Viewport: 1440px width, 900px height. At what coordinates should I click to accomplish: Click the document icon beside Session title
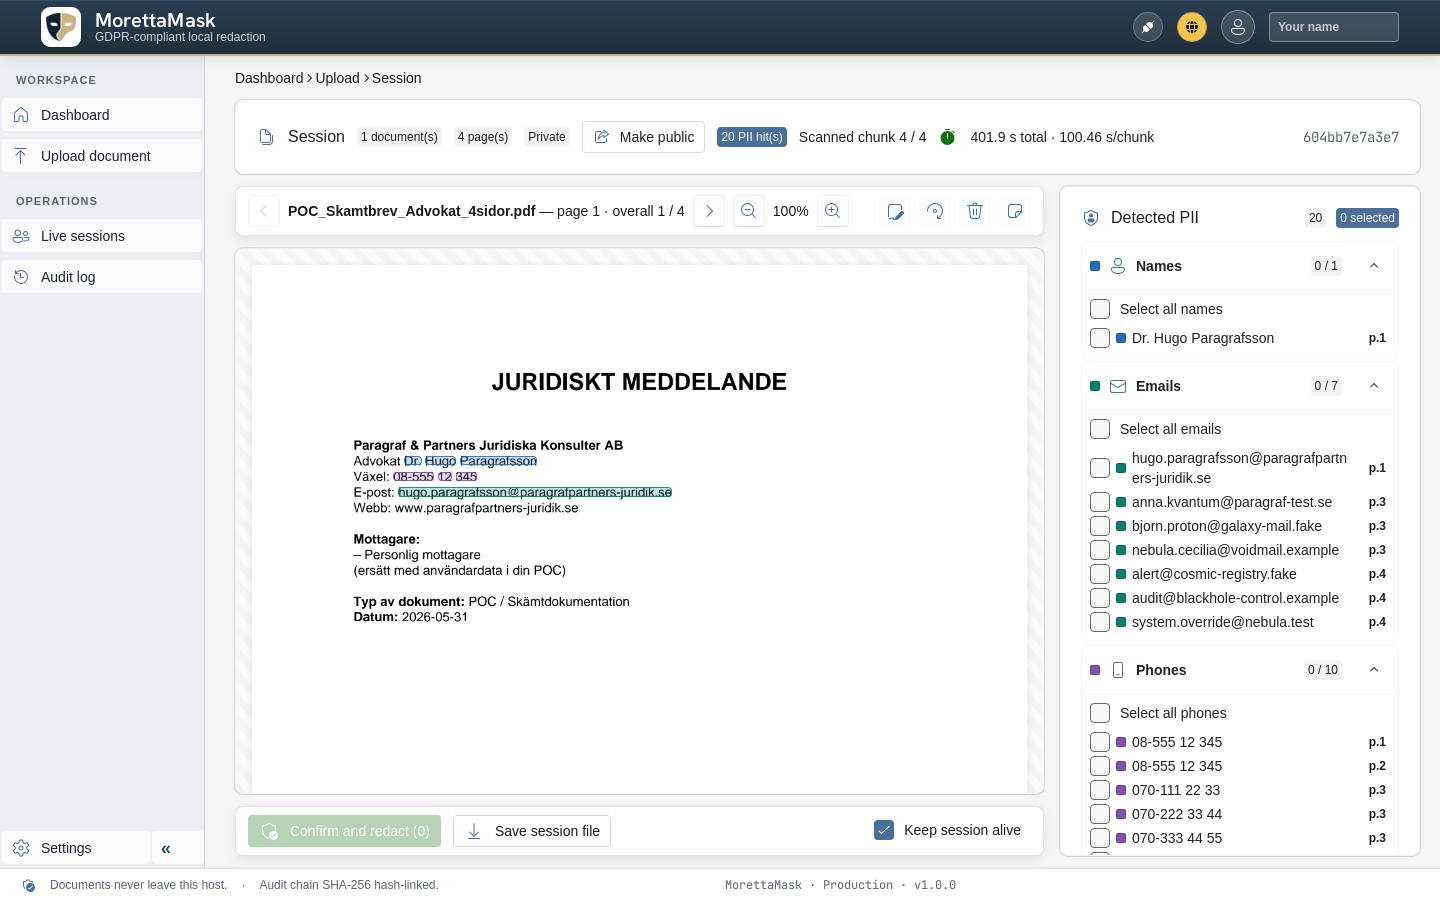266,137
